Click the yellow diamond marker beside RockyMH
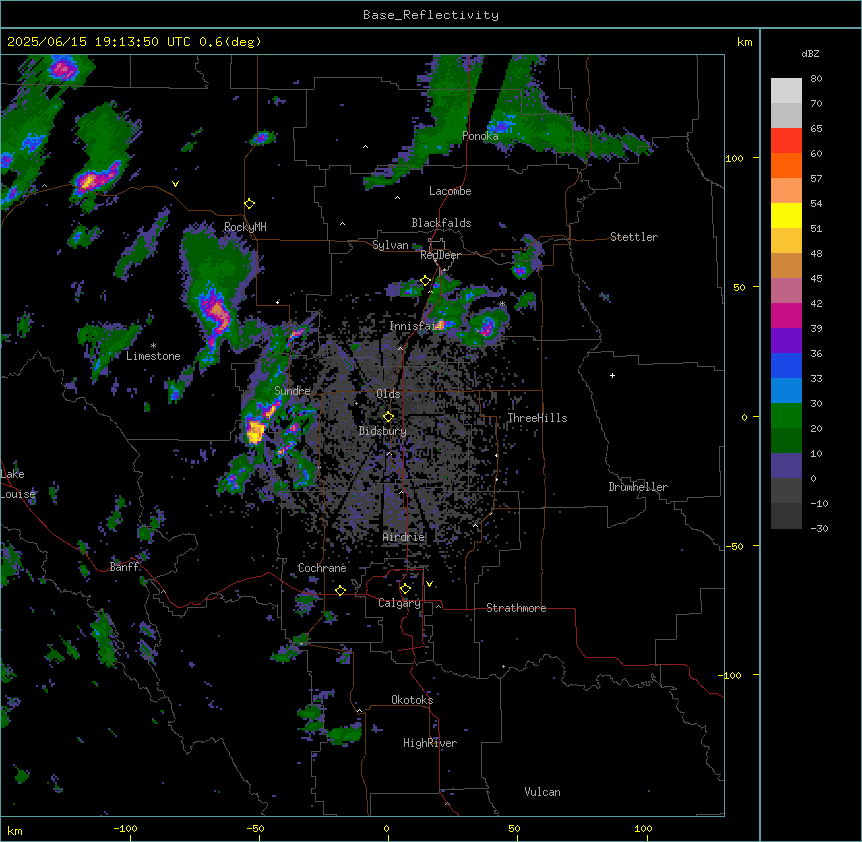862x842 pixels. 249,204
